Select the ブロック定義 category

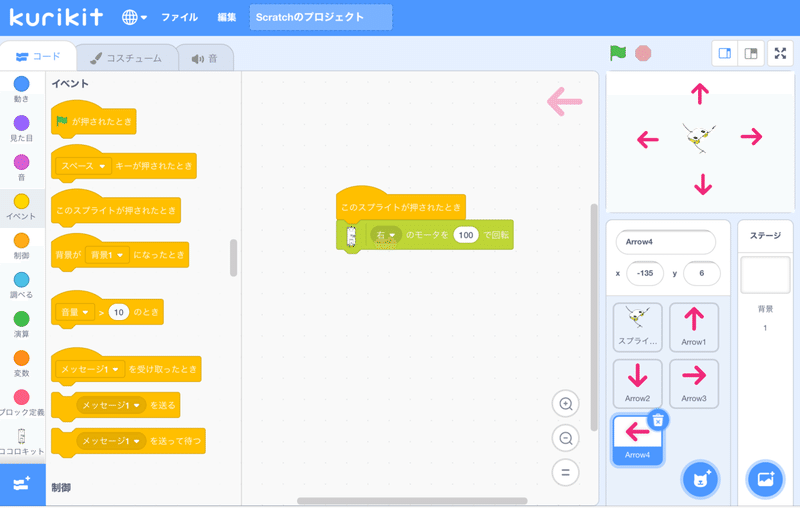pos(21,403)
